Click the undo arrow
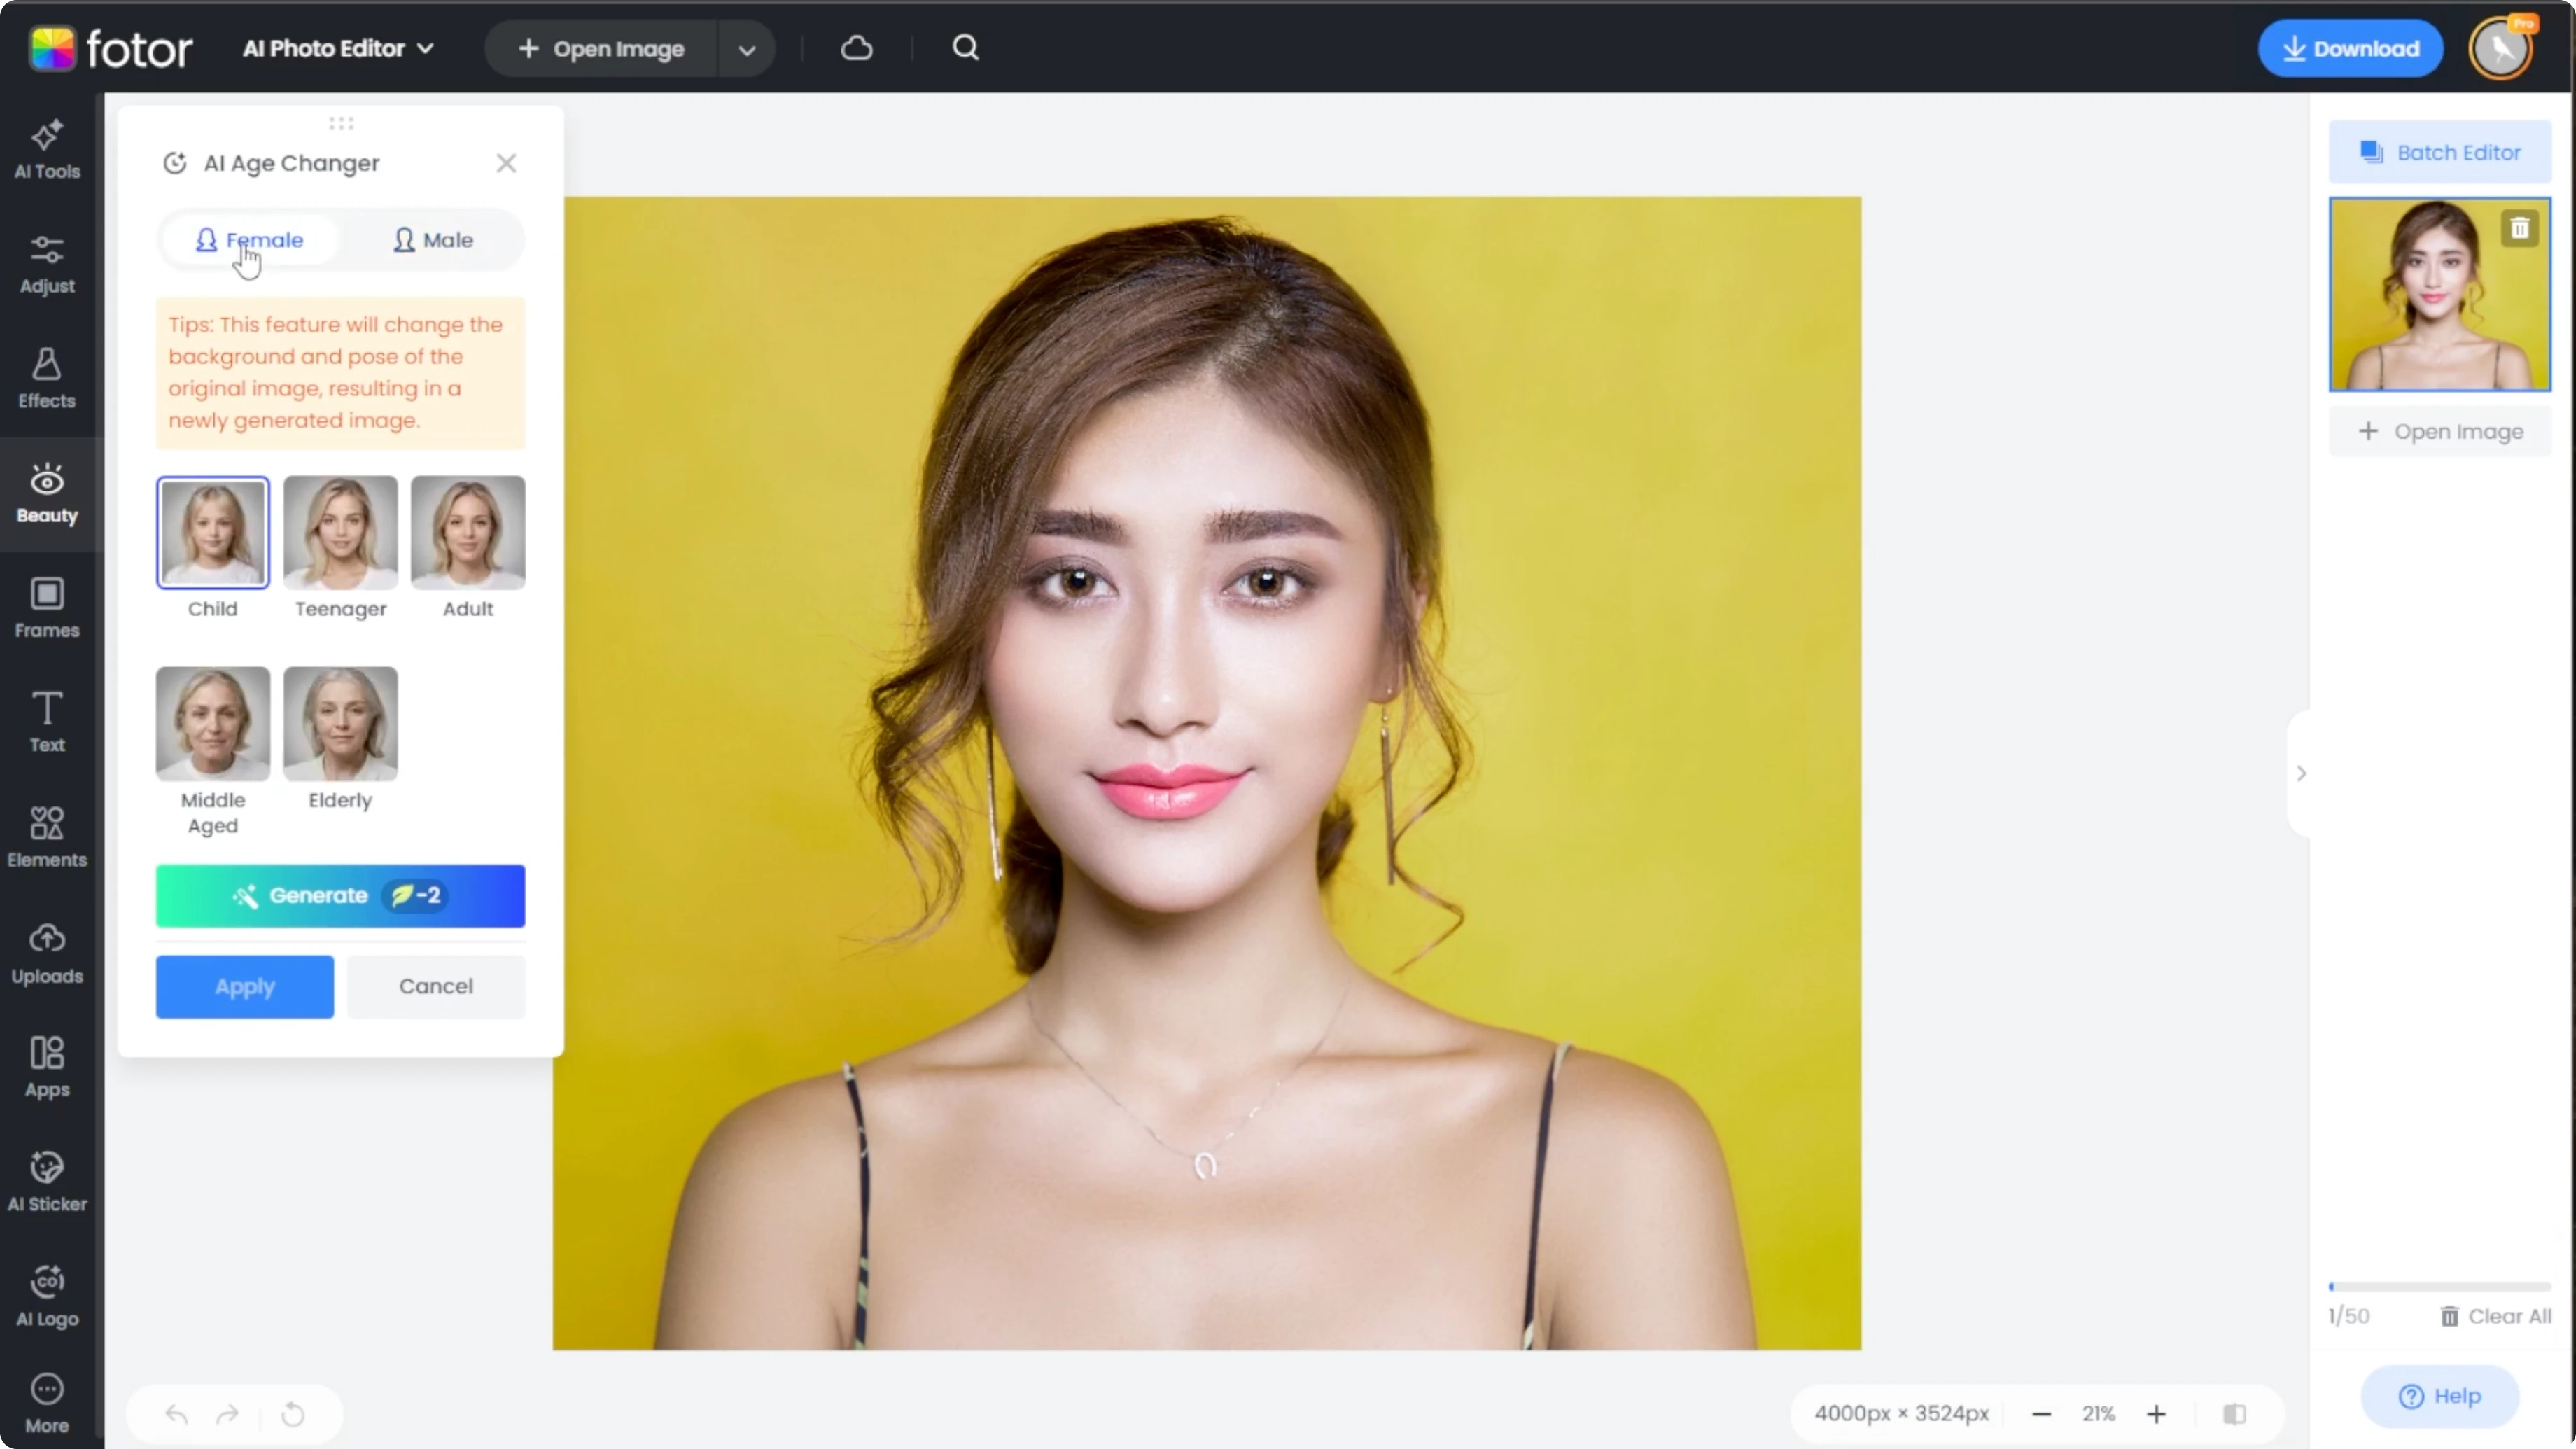 pyautogui.click(x=176, y=1414)
